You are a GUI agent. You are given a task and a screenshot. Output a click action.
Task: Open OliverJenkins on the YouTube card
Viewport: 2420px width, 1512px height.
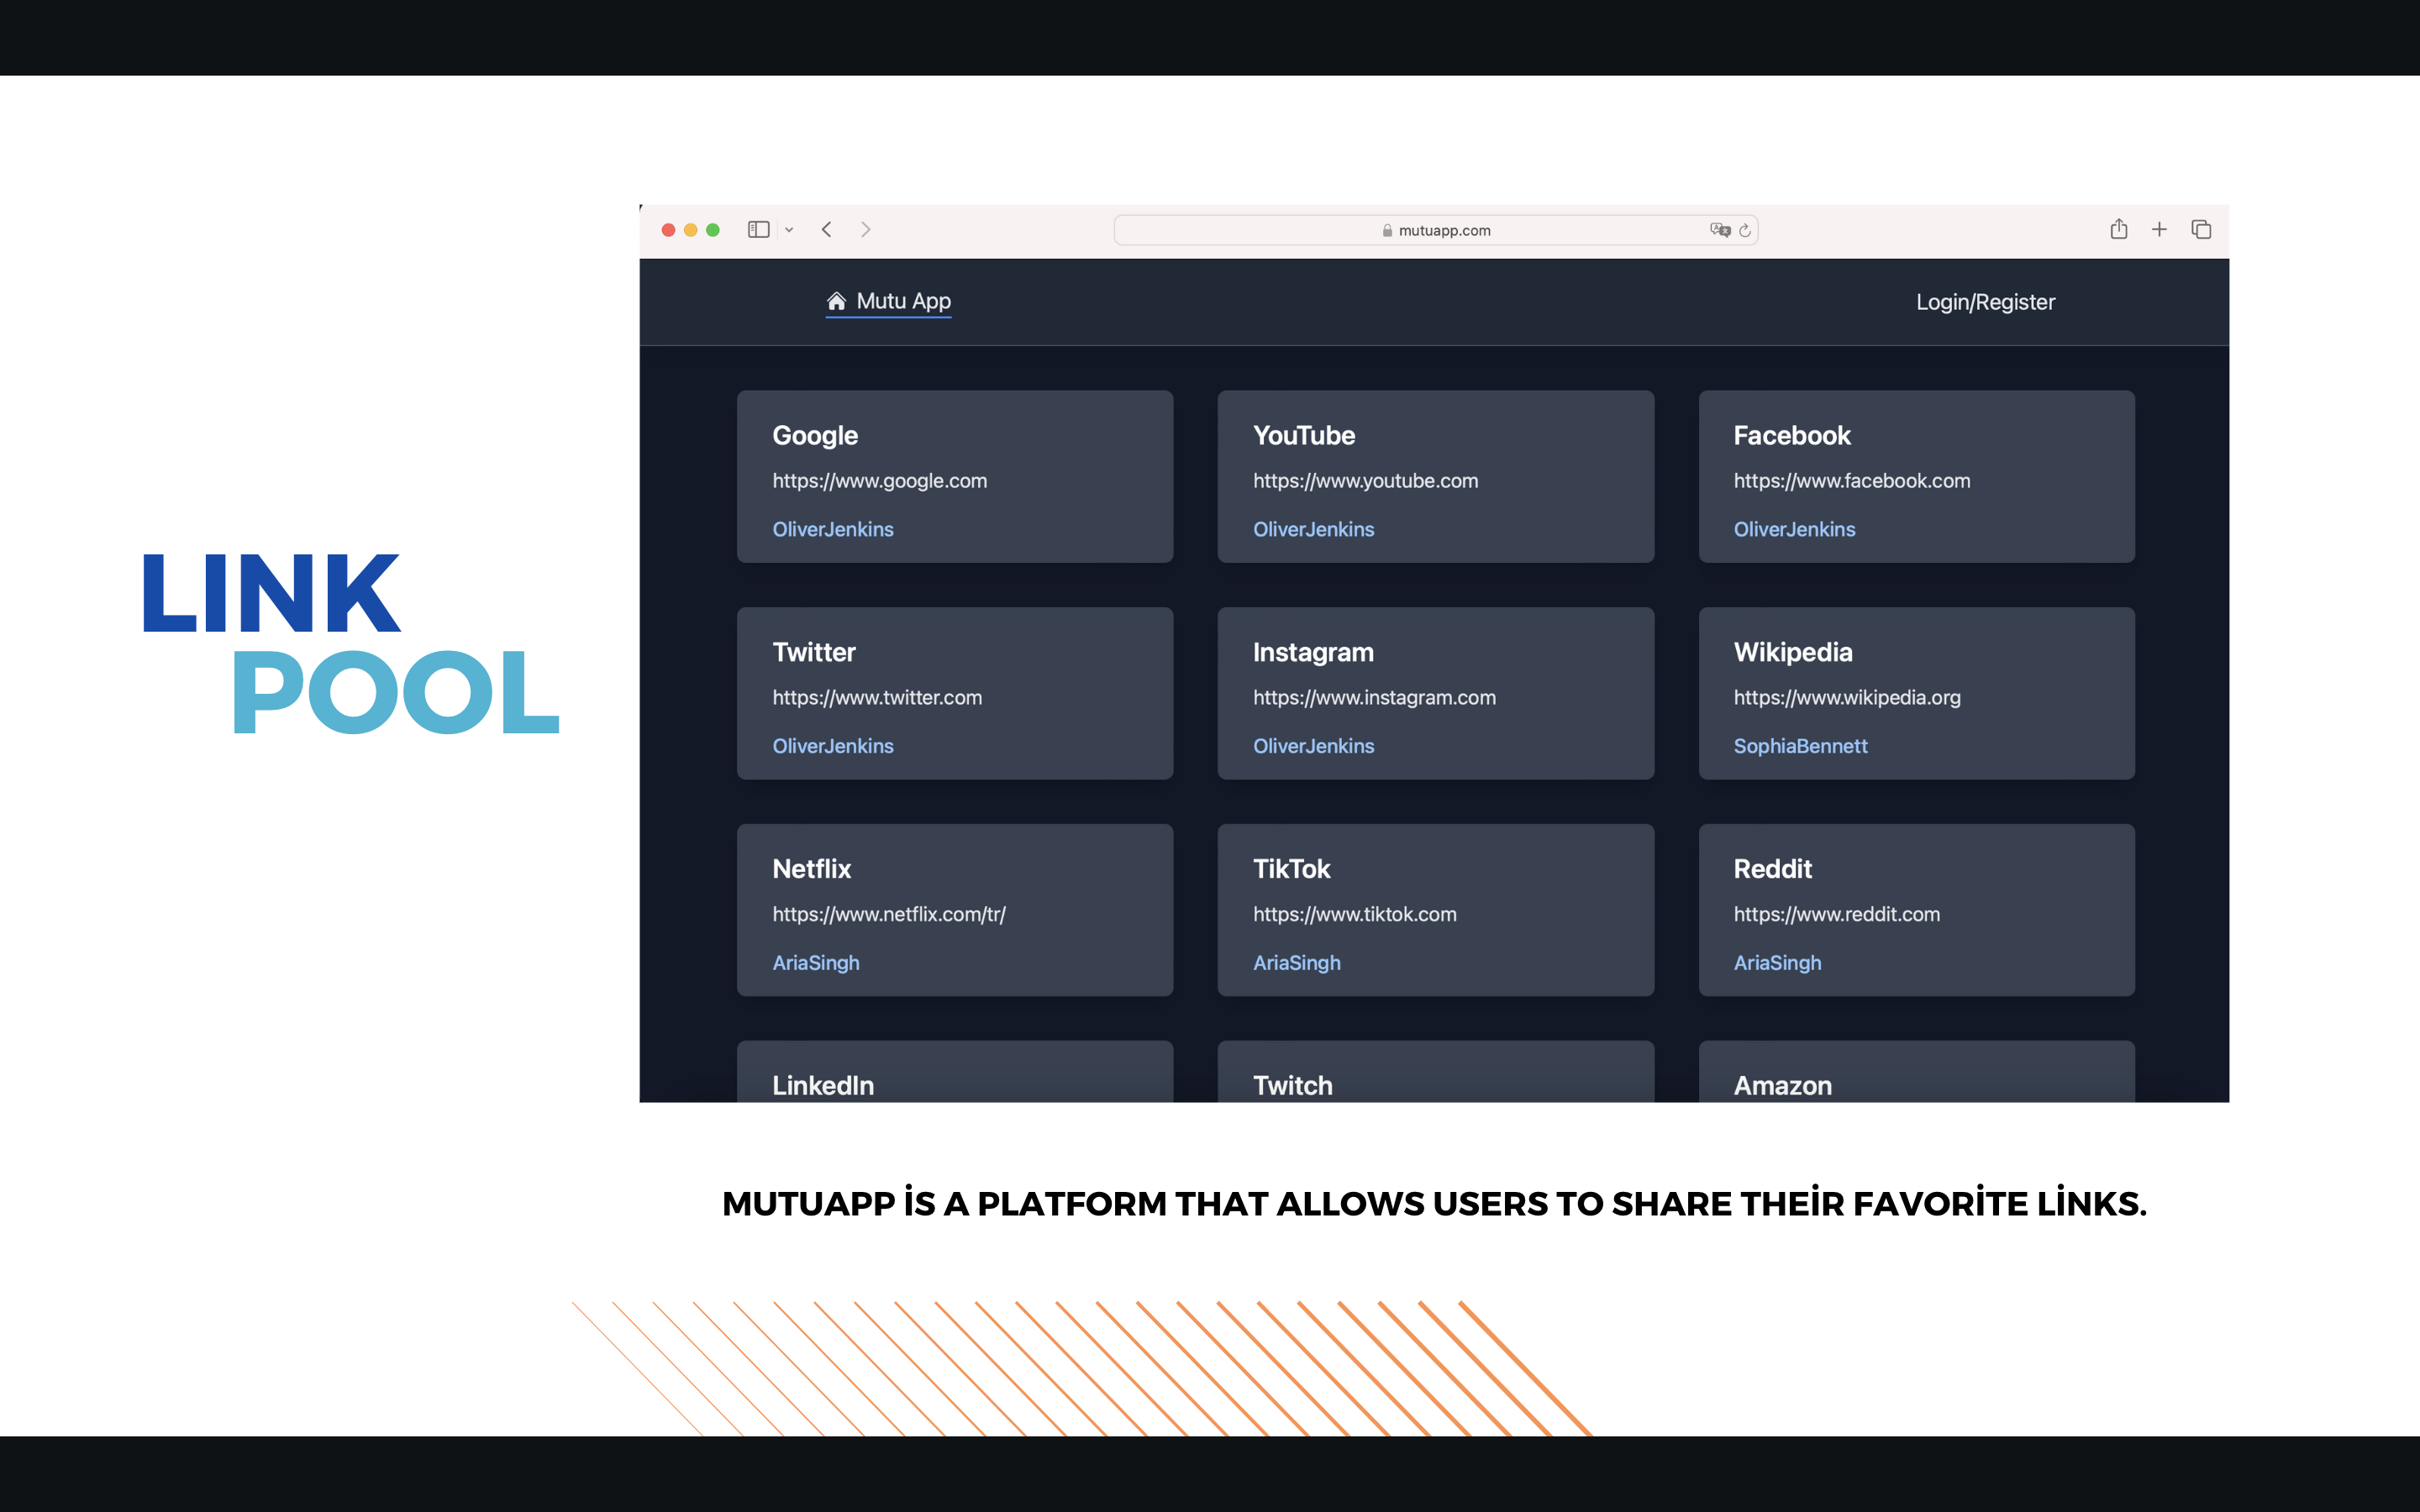coord(1314,529)
